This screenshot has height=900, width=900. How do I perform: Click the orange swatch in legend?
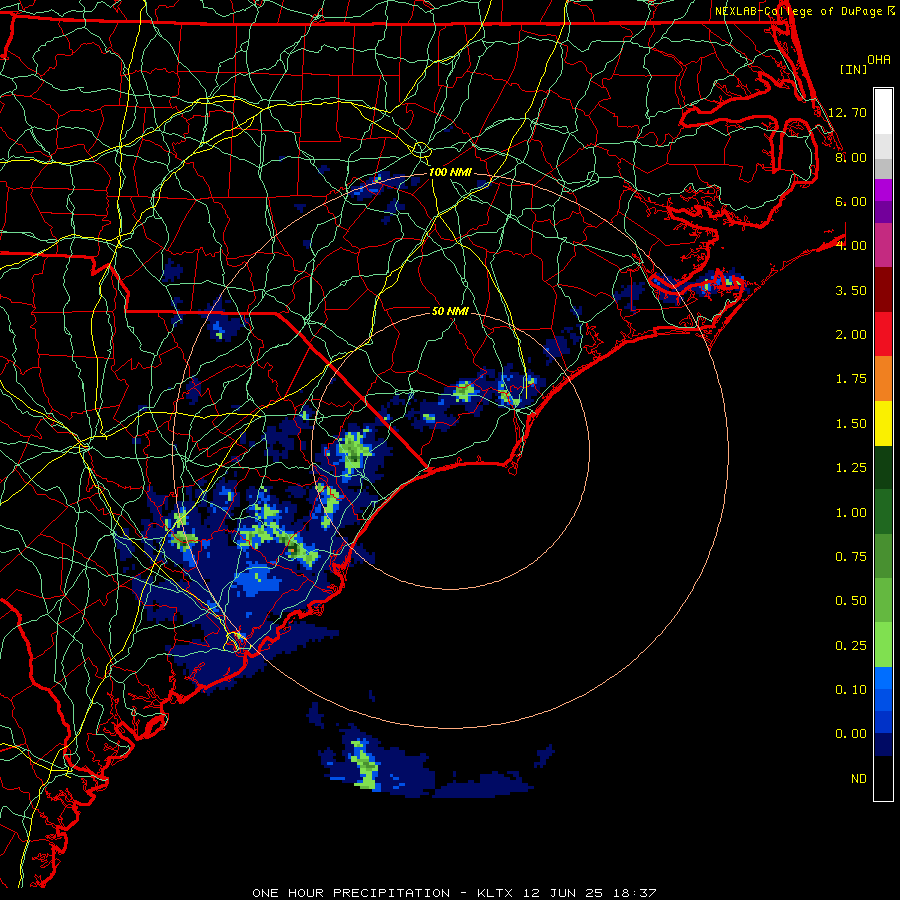point(883,379)
